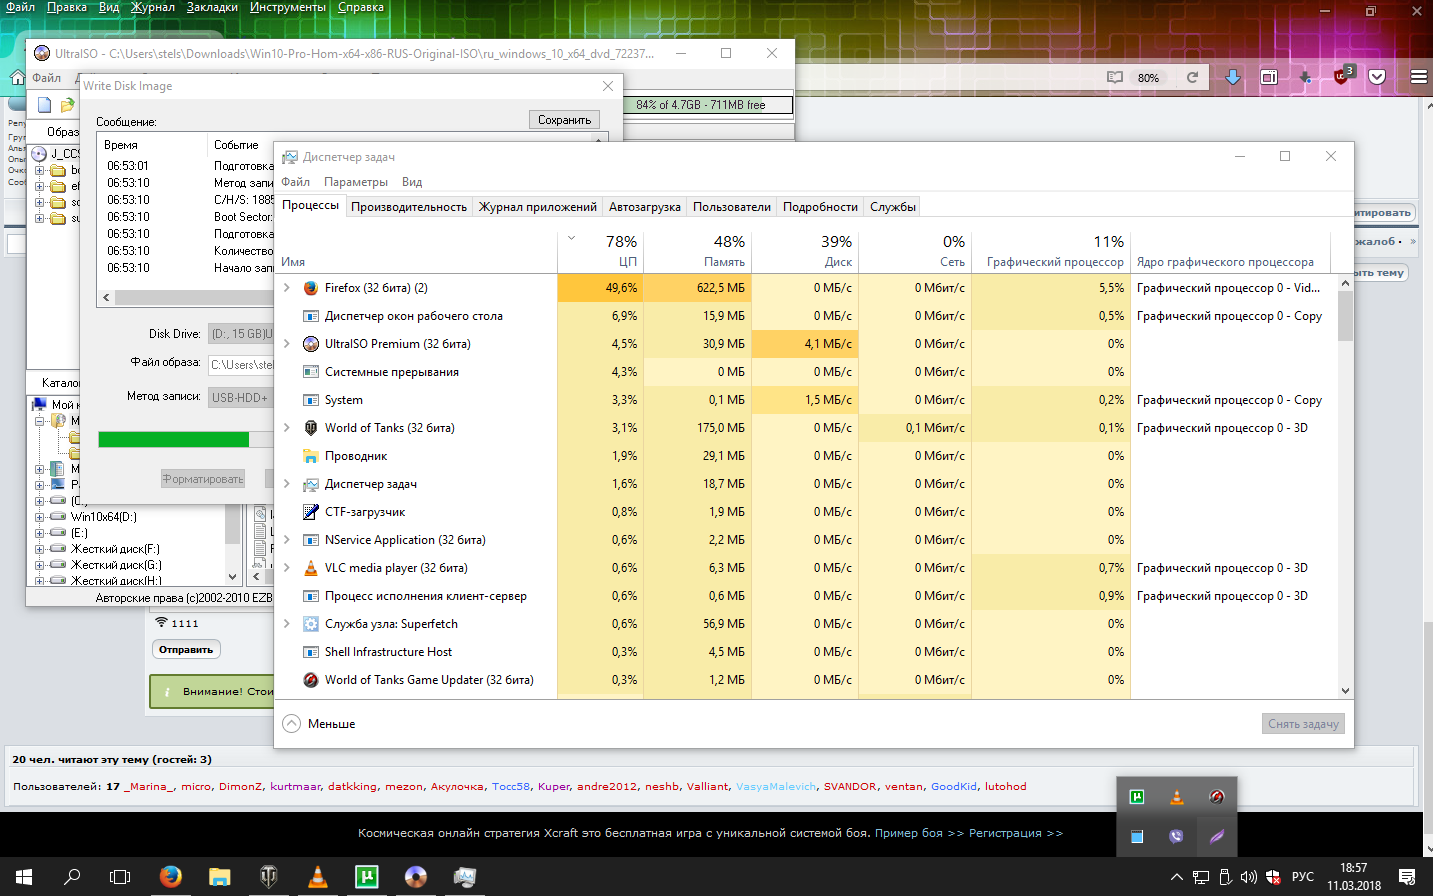Image resolution: width=1433 pixels, height=896 pixels.
Task: Expand the VLC media player process group
Action: tap(287, 568)
